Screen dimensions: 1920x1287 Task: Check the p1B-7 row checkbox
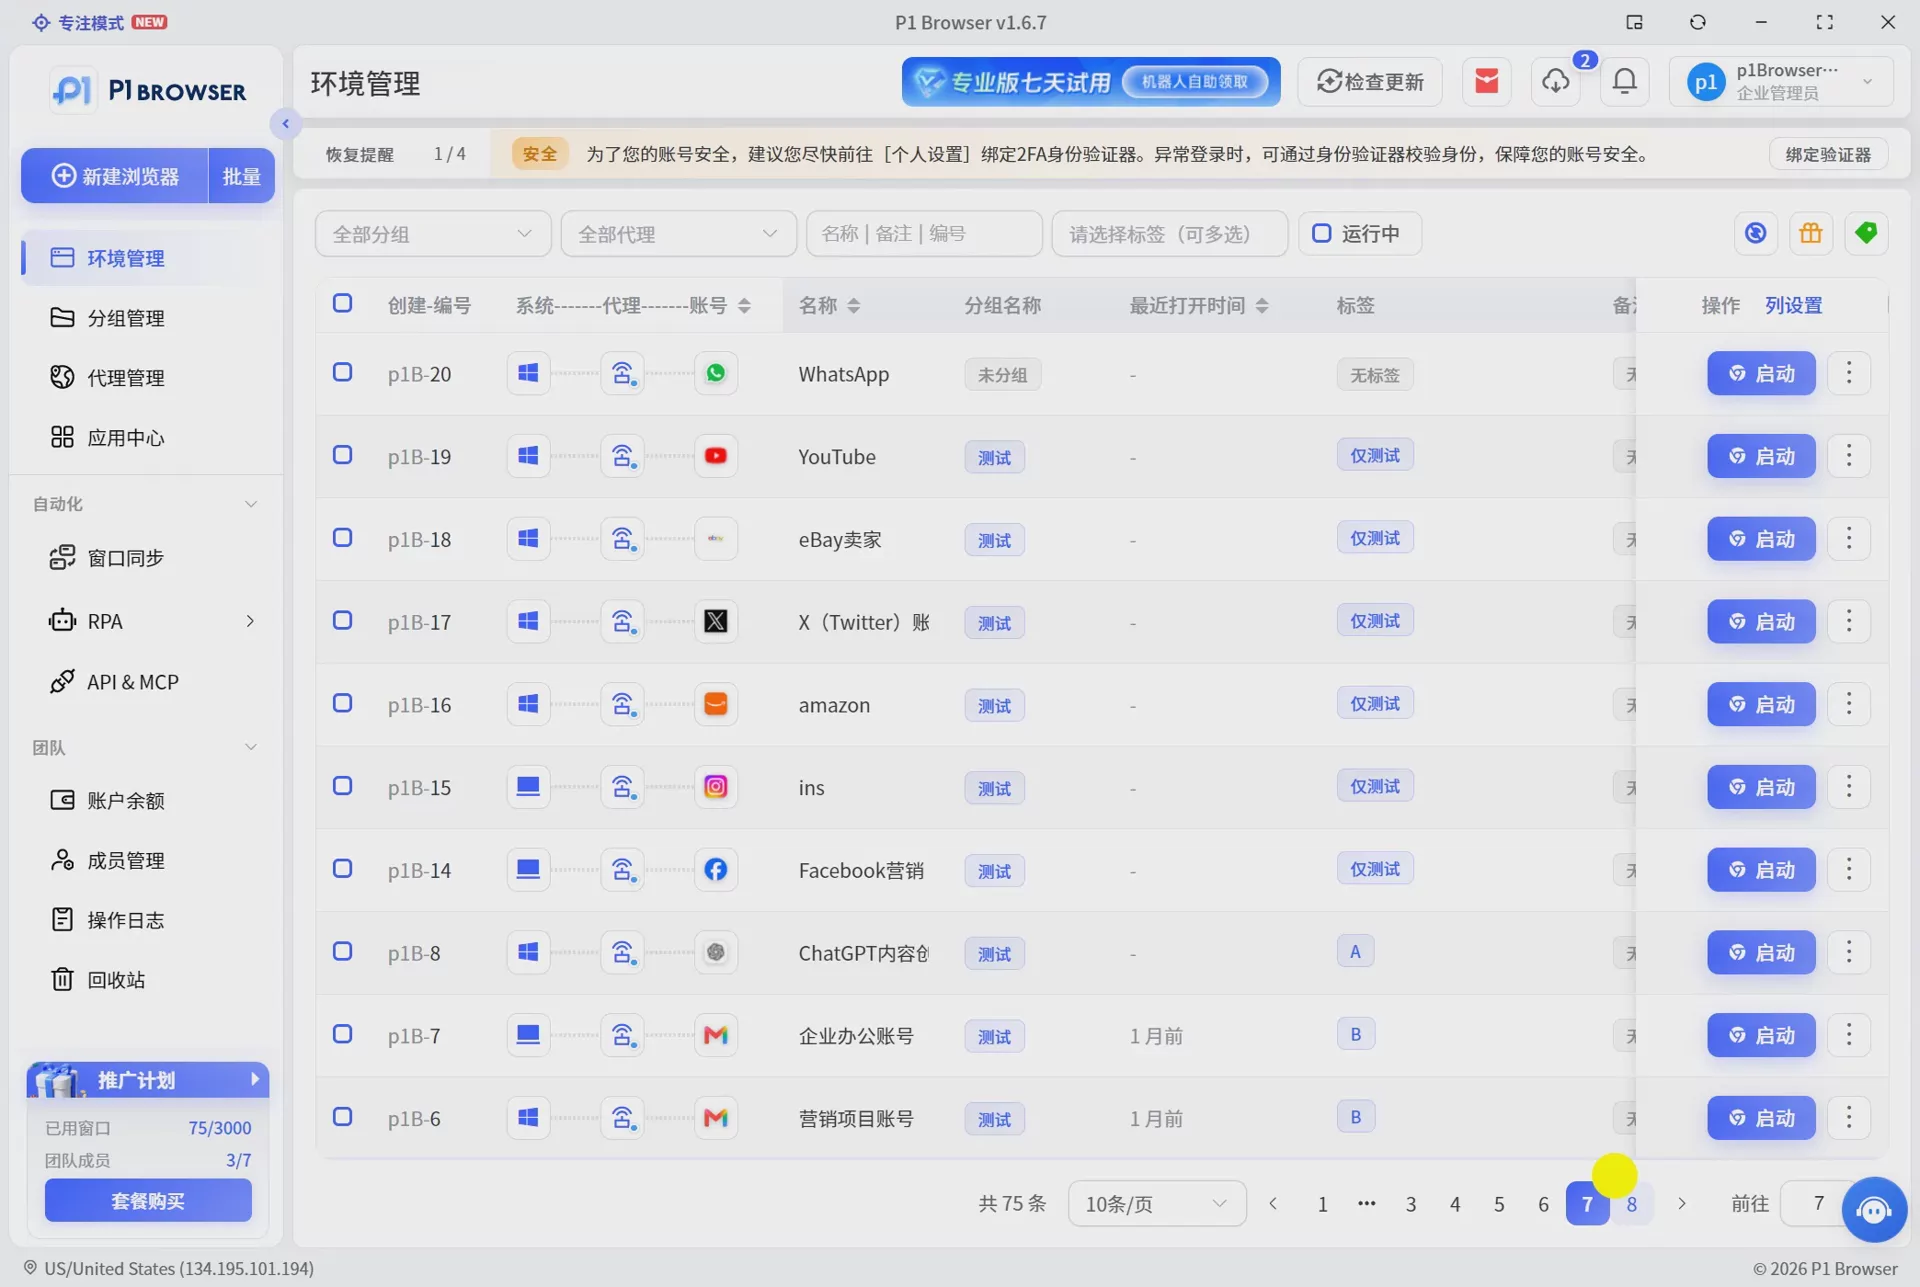(x=342, y=1034)
